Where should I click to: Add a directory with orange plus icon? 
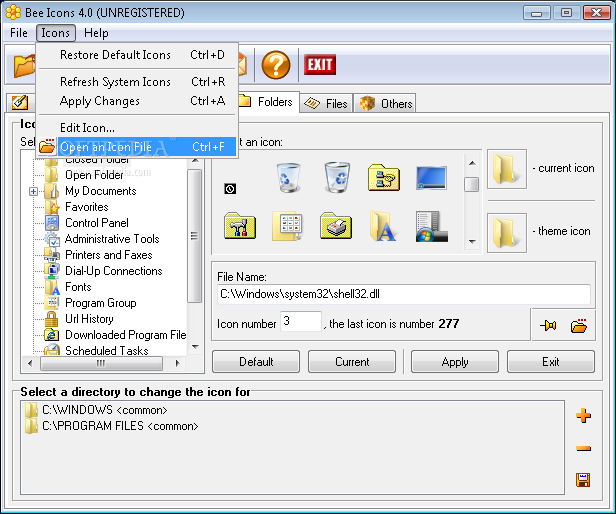click(583, 415)
